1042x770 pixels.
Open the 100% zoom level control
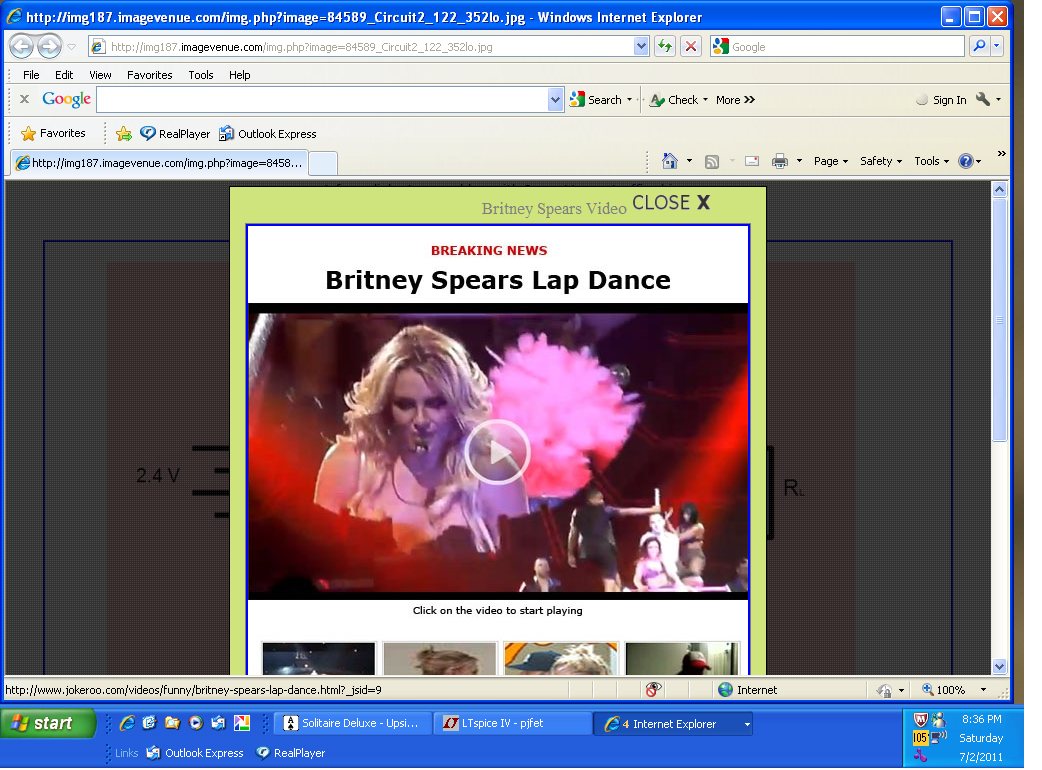point(954,690)
